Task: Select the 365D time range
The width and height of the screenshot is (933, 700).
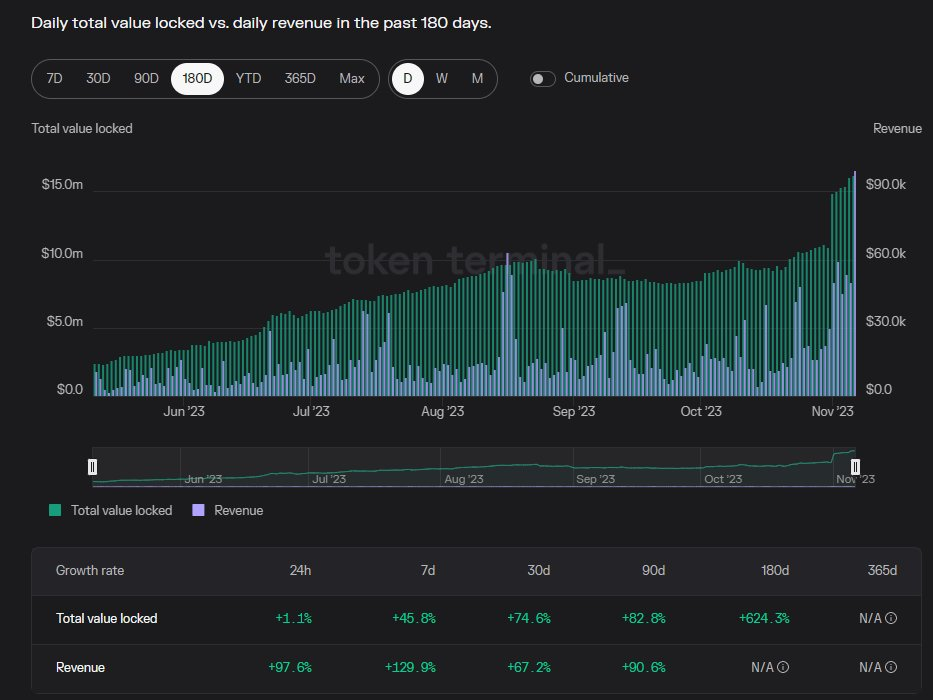Action: (x=300, y=78)
